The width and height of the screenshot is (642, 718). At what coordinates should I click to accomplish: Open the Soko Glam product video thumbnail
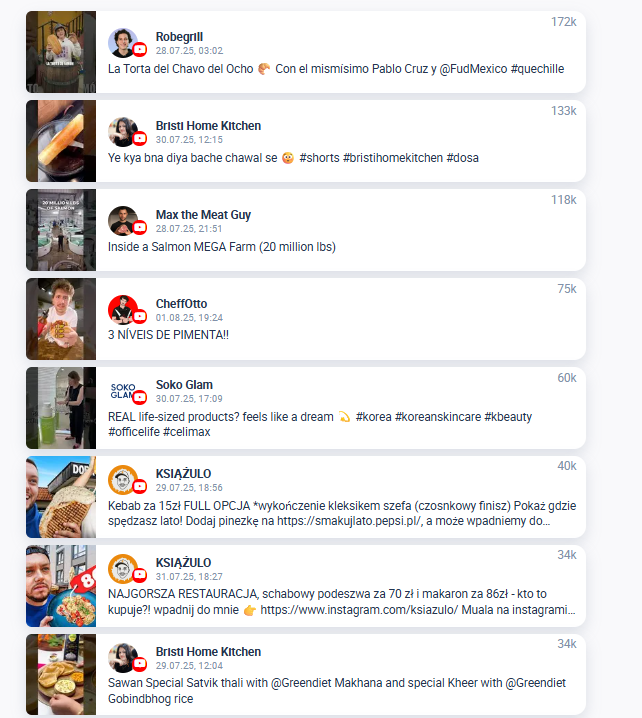click(x=61, y=408)
